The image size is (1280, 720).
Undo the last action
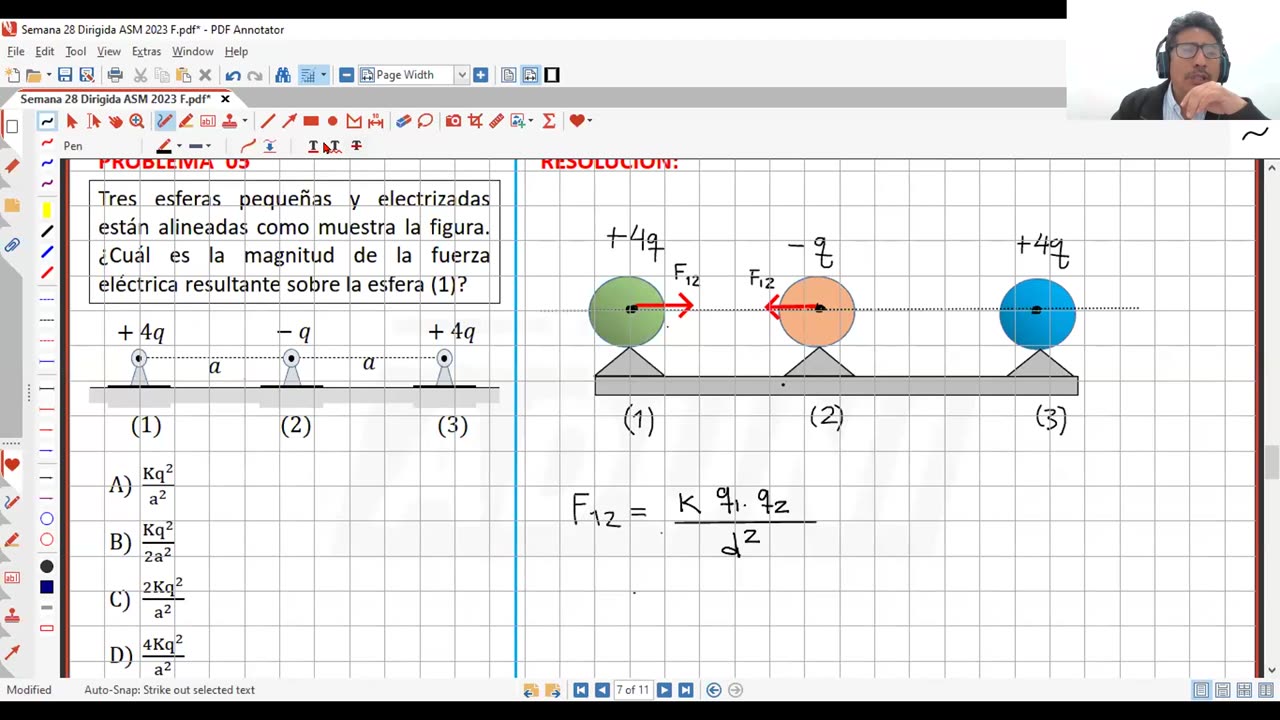(x=233, y=76)
